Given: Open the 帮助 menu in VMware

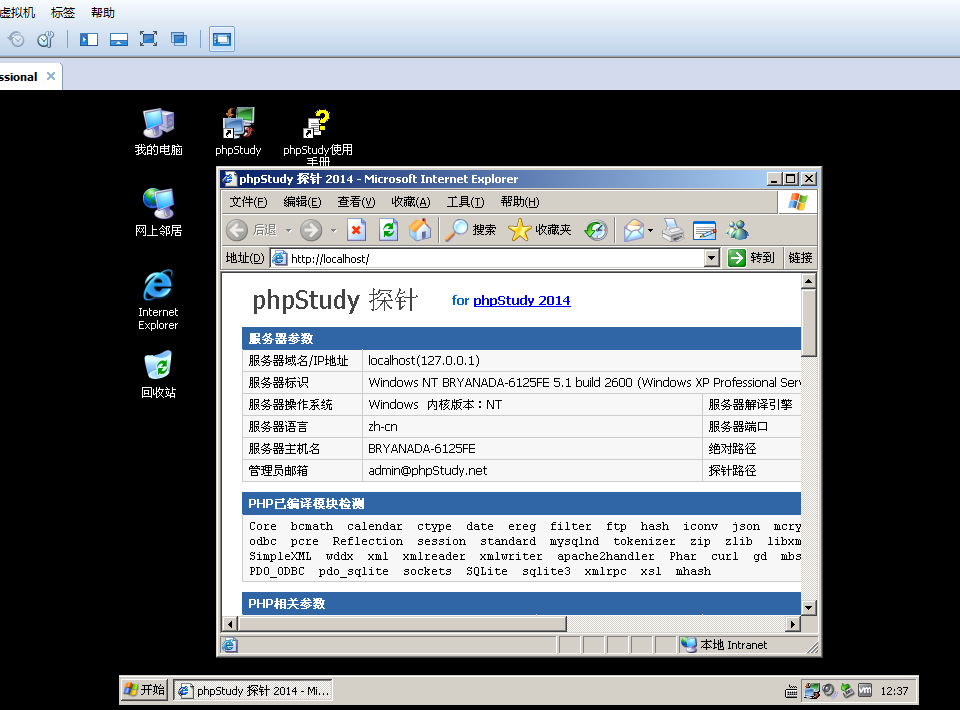Looking at the screenshot, I should [x=102, y=12].
